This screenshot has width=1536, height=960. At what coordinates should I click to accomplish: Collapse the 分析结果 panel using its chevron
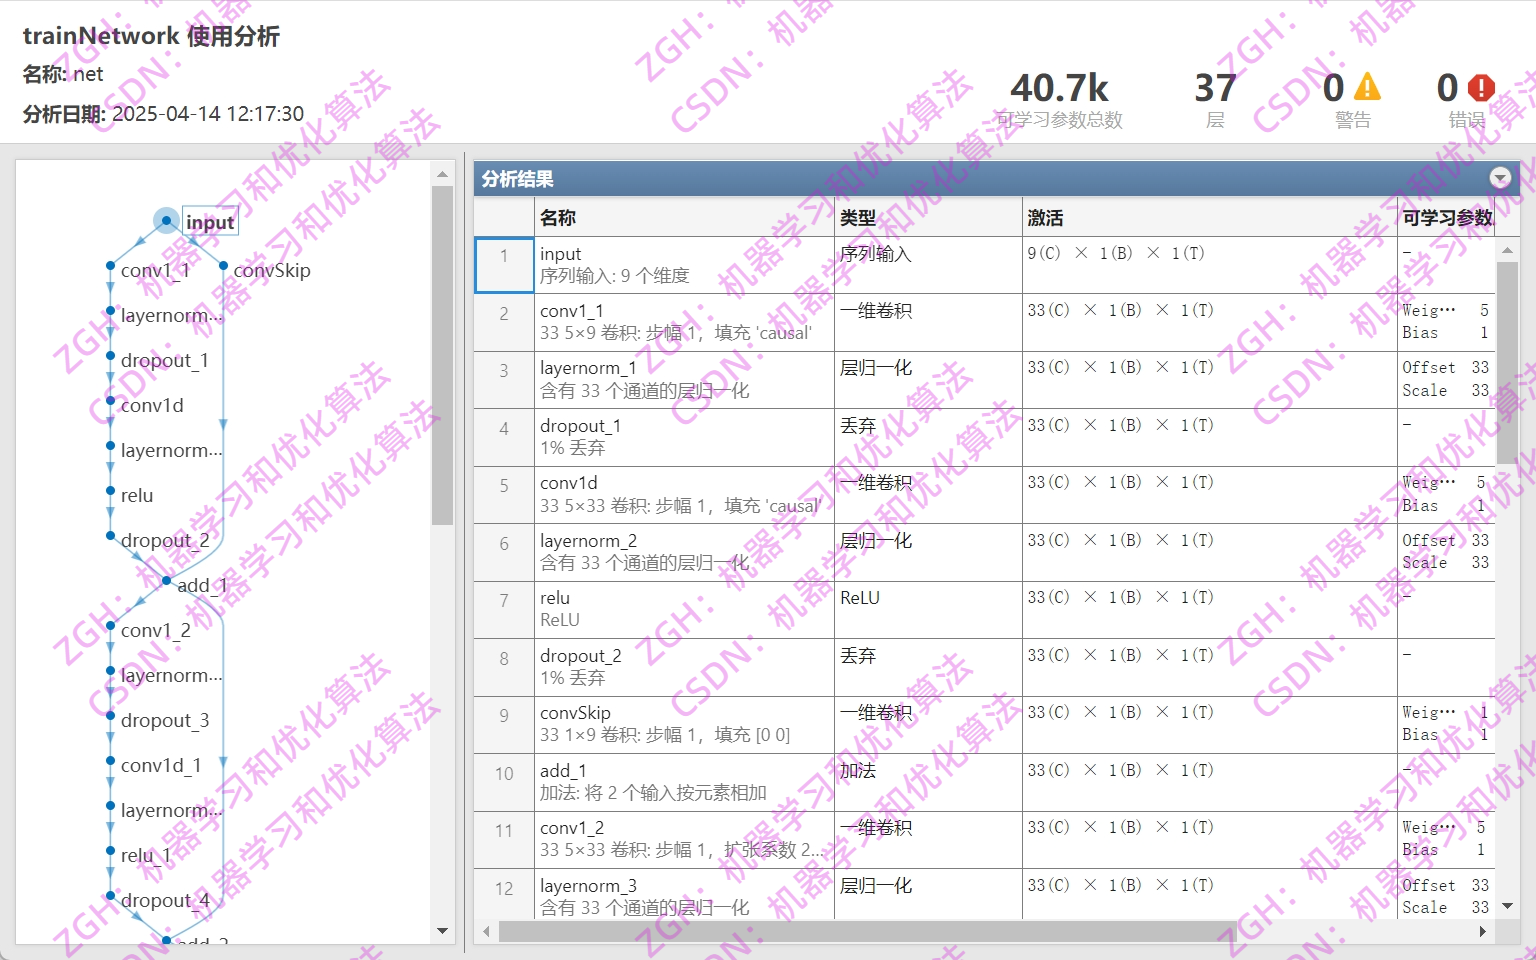pyautogui.click(x=1500, y=178)
